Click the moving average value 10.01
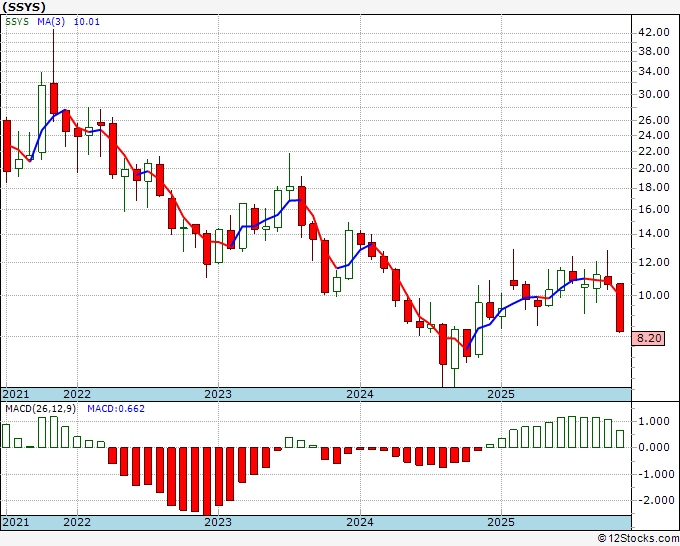The image size is (680, 546). point(88,23)
